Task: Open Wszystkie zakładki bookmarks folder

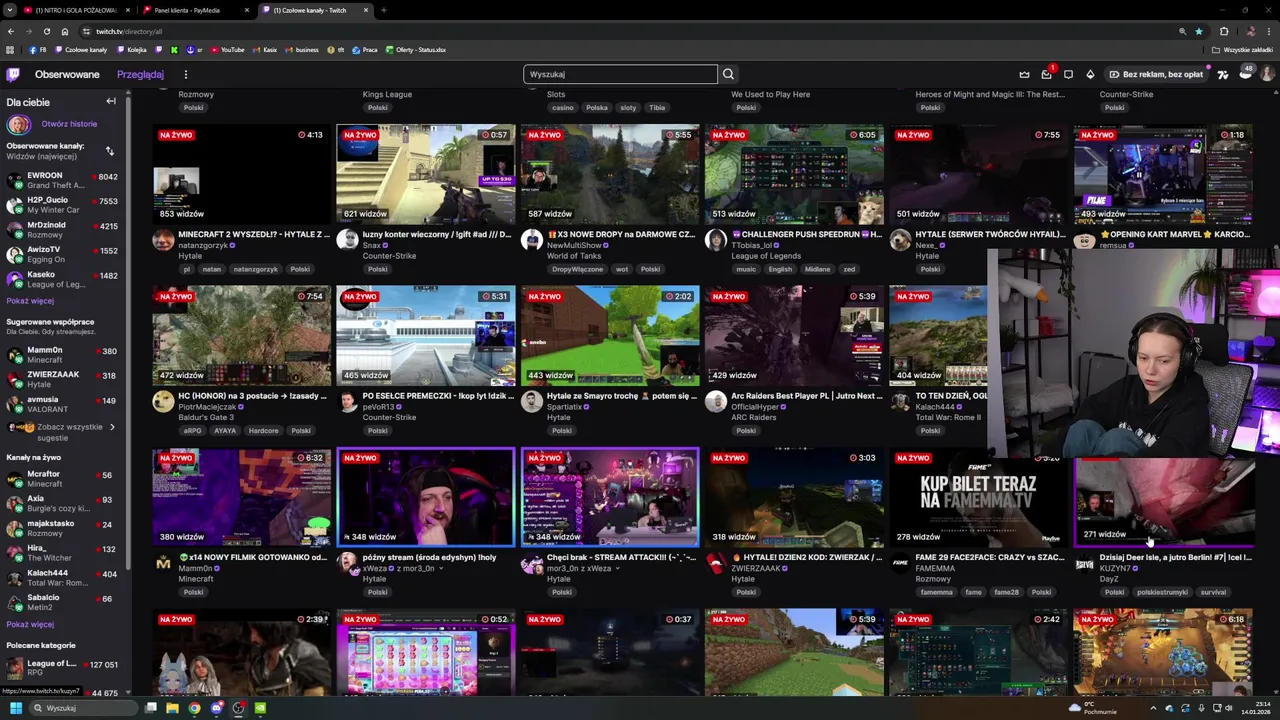Action: [1243, 49]
